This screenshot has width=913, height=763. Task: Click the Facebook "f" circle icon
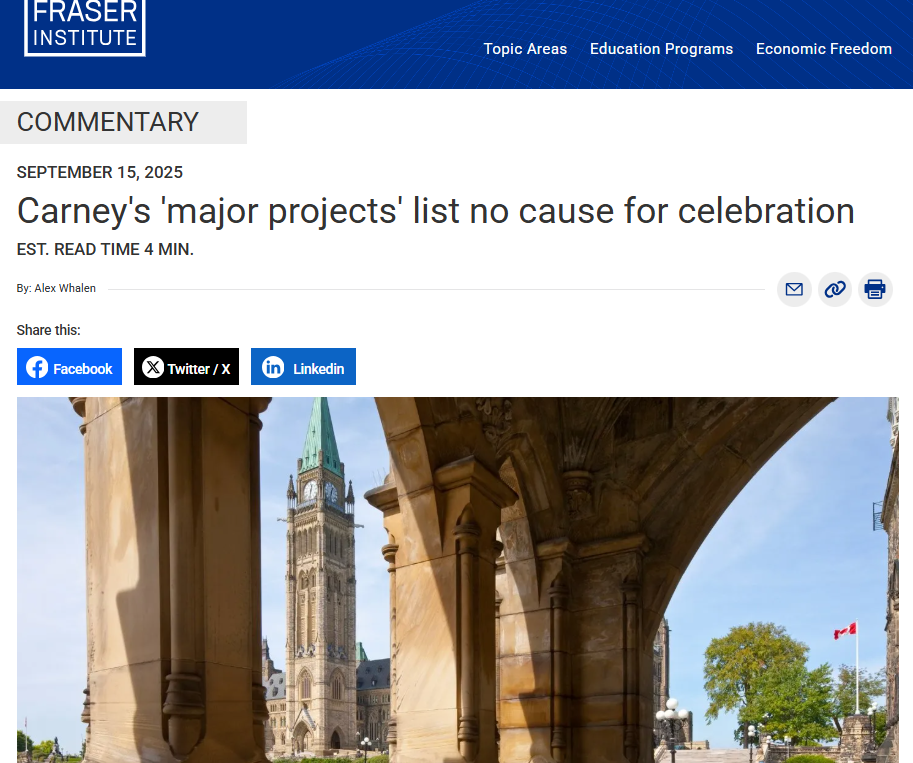point(36,366)
